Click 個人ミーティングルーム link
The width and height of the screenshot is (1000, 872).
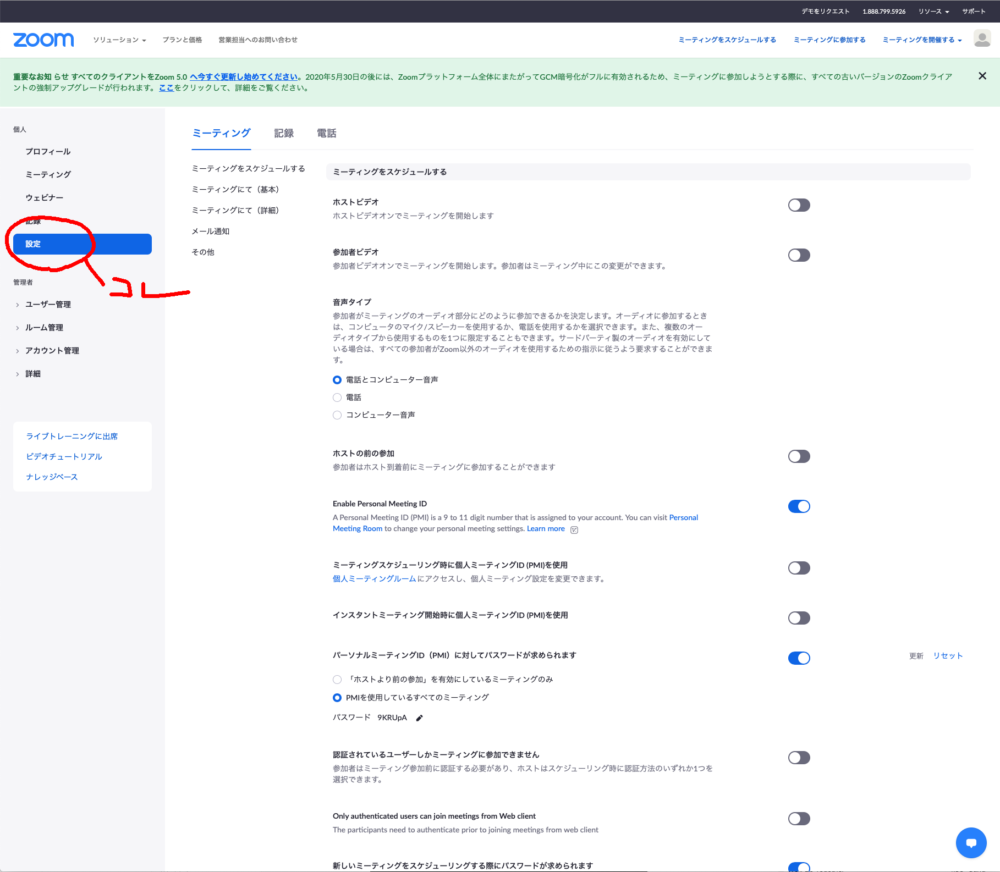coord(374,579)
